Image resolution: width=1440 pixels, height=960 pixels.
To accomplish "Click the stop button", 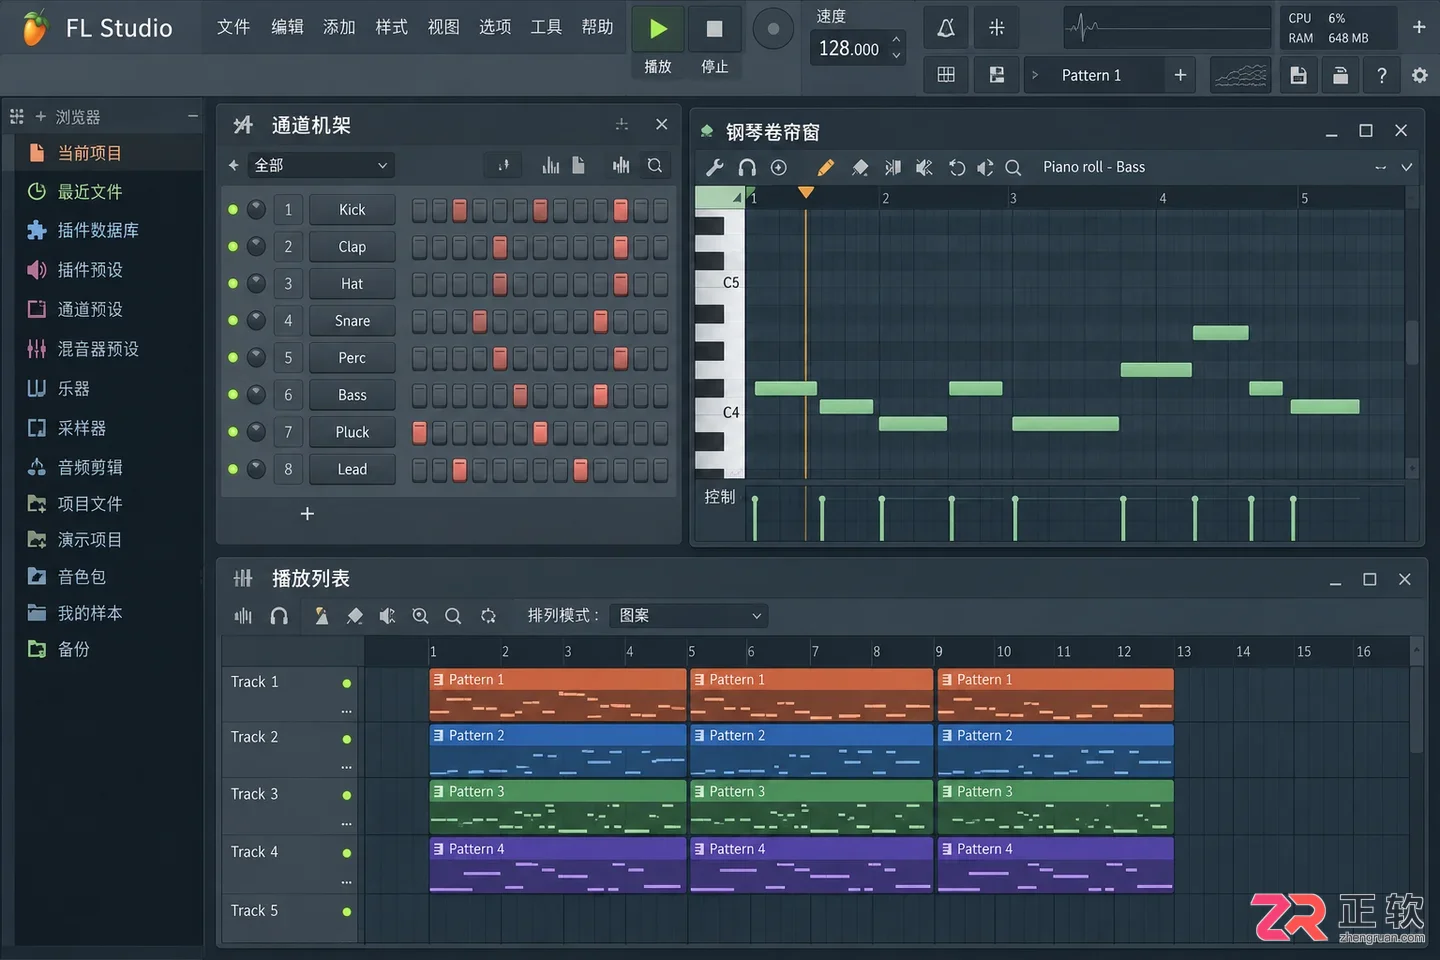I will 714,29.
